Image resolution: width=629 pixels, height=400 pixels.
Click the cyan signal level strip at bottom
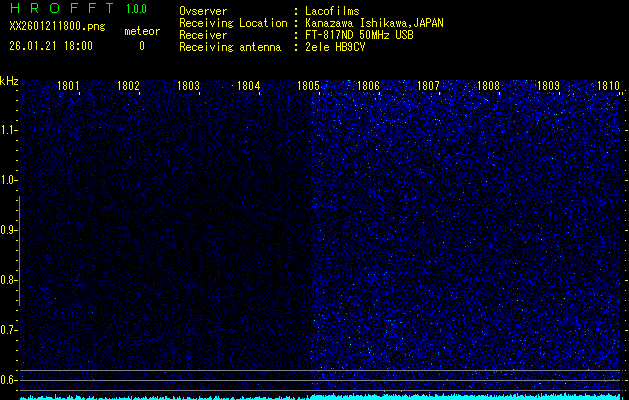pyautogui.click(x=320, y=396)
